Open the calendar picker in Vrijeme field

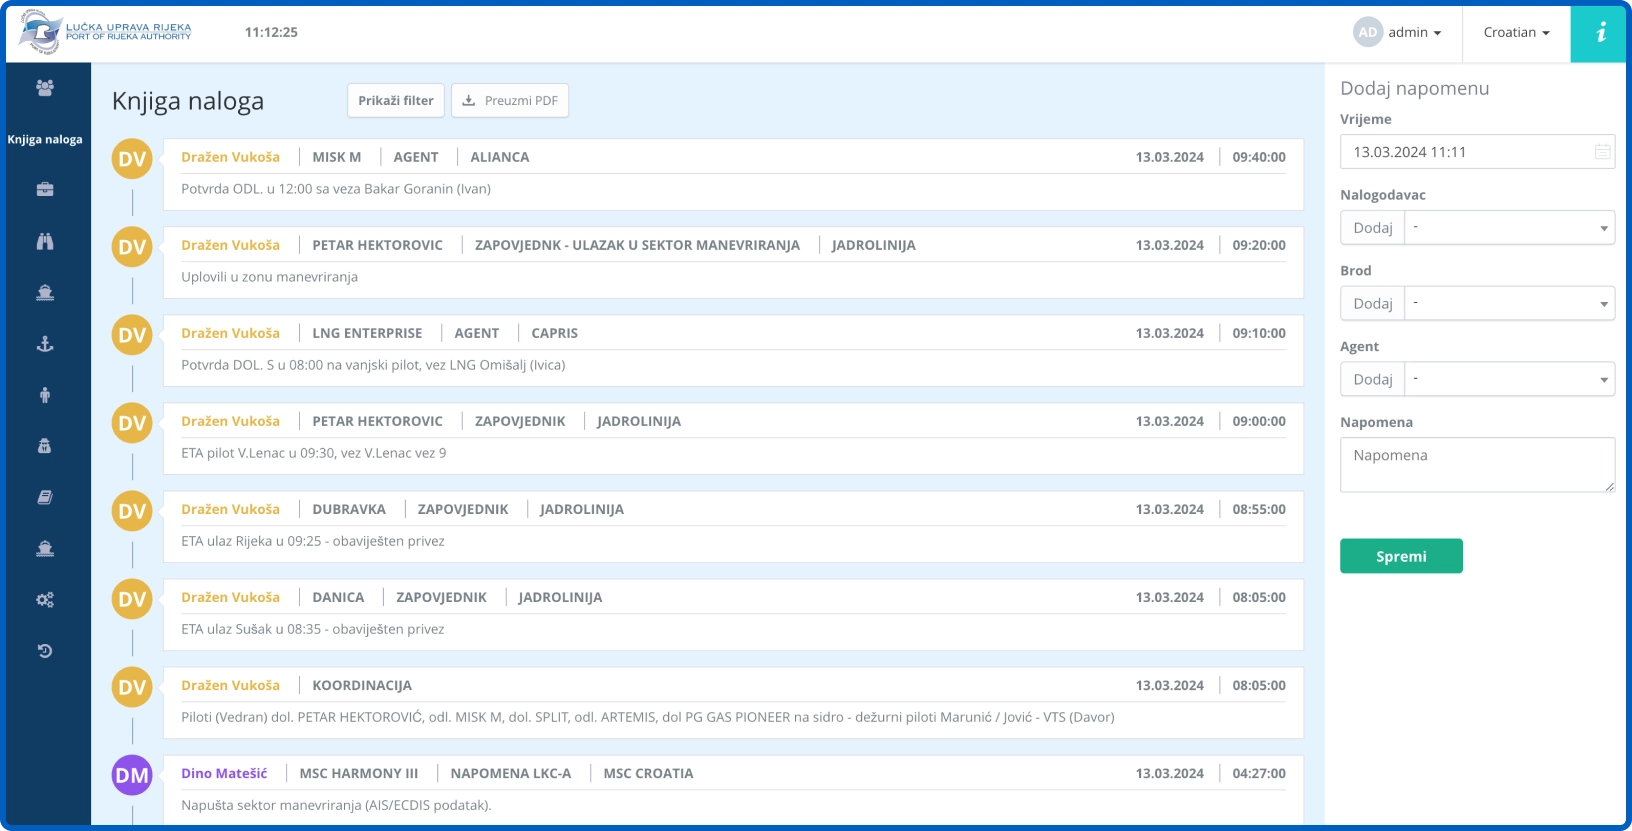coord(1602,152)
